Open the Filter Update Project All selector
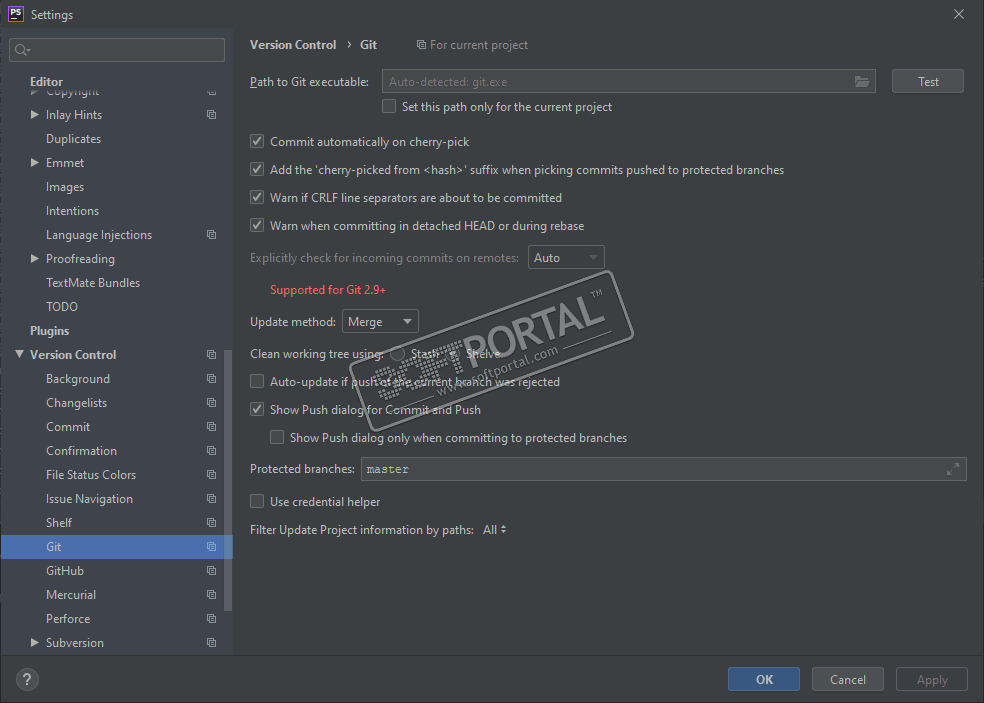Viewport: 984px width, 703px height. pos(495,530)
